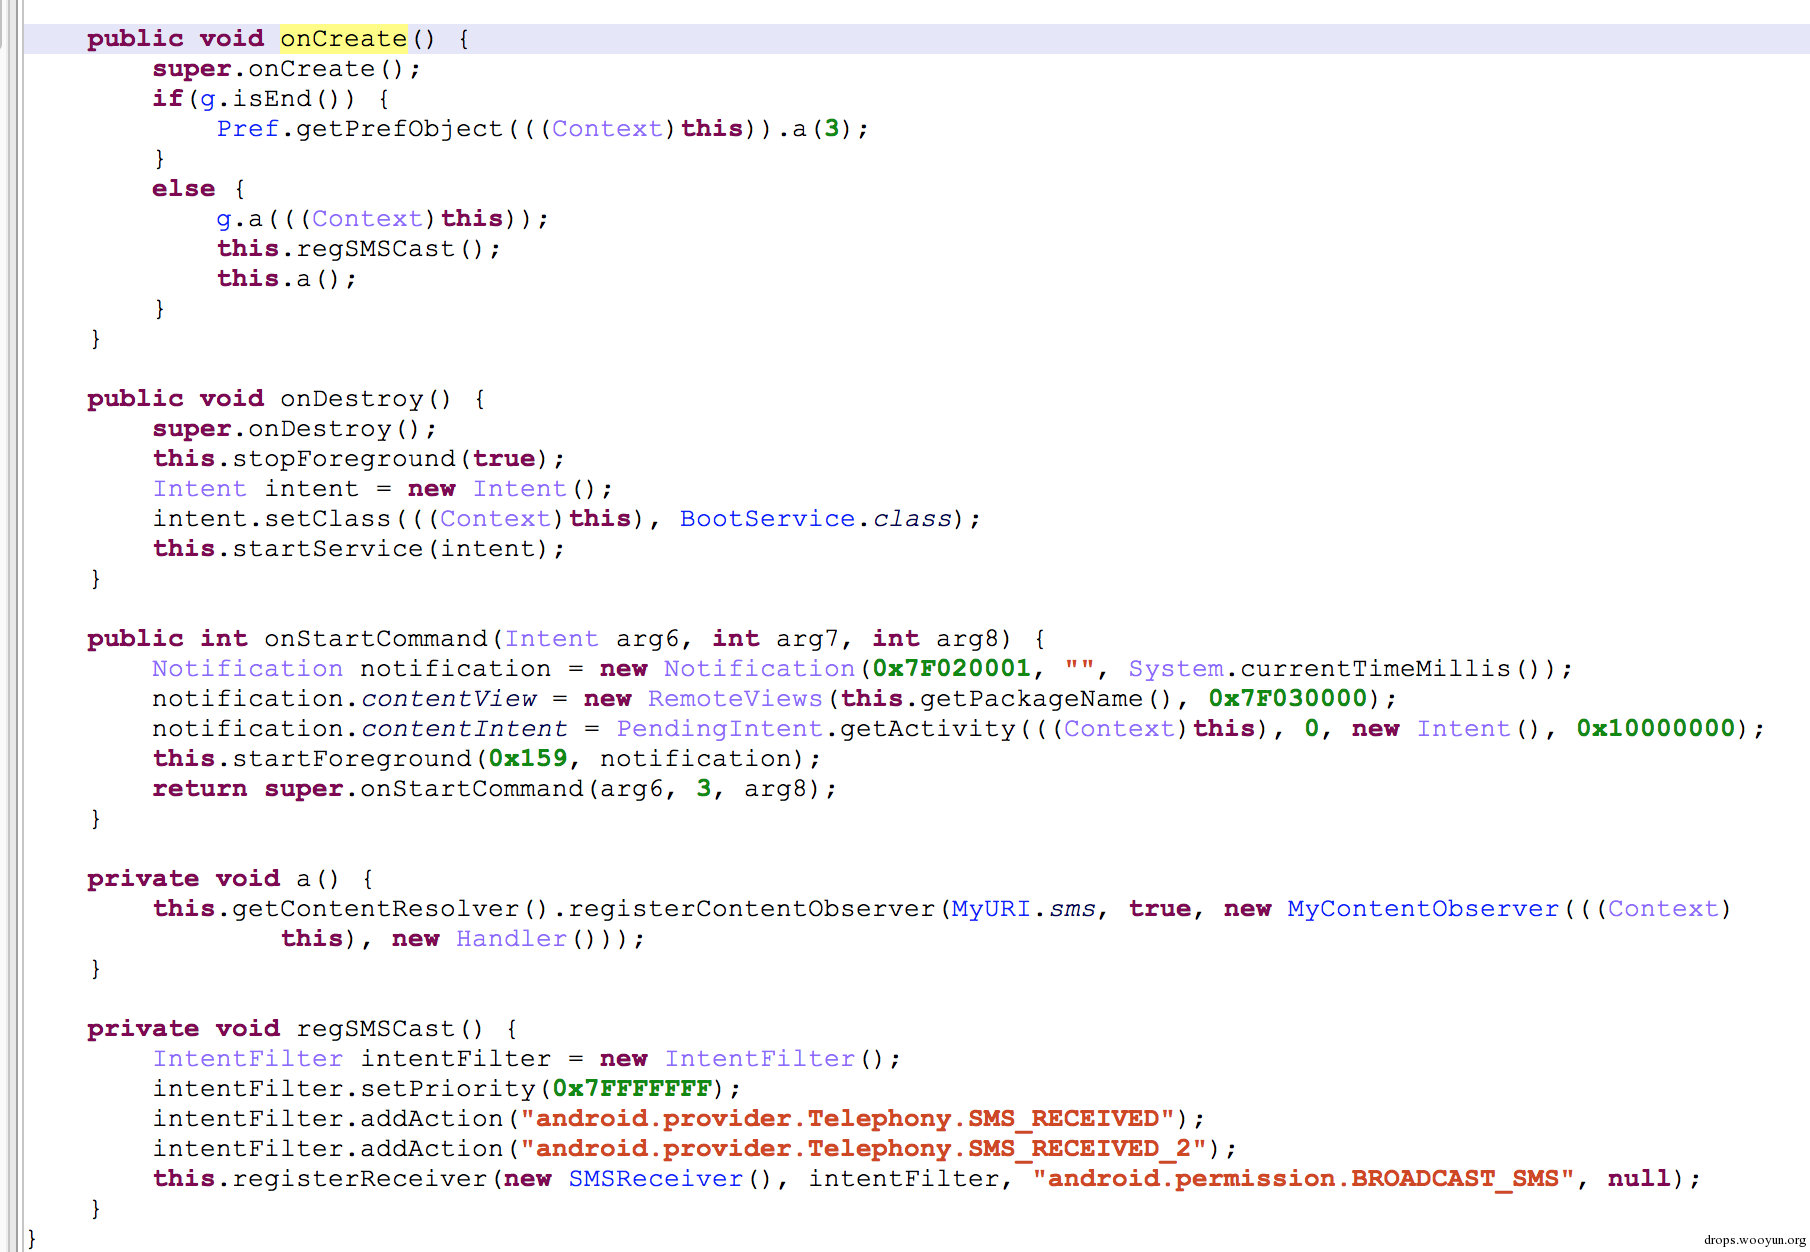Click registerContentObserver method call
Screen dimensions: 1810x1252
click(751, 909)
